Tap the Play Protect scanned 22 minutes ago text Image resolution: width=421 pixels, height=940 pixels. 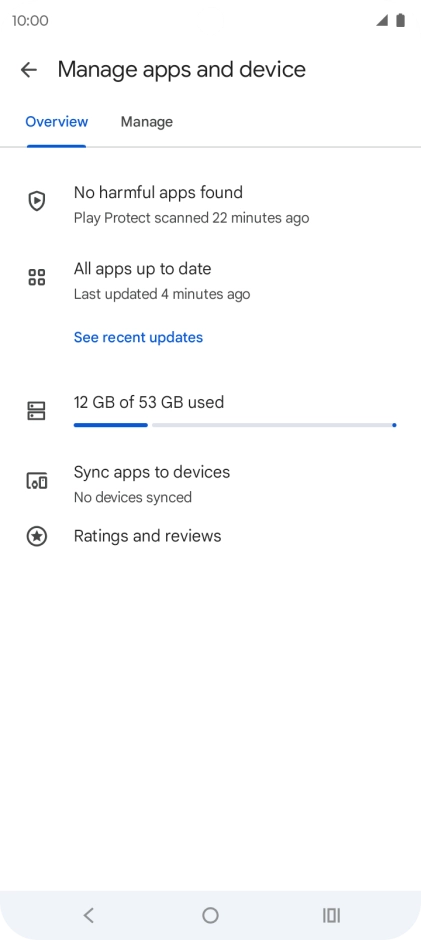point(191,218)
